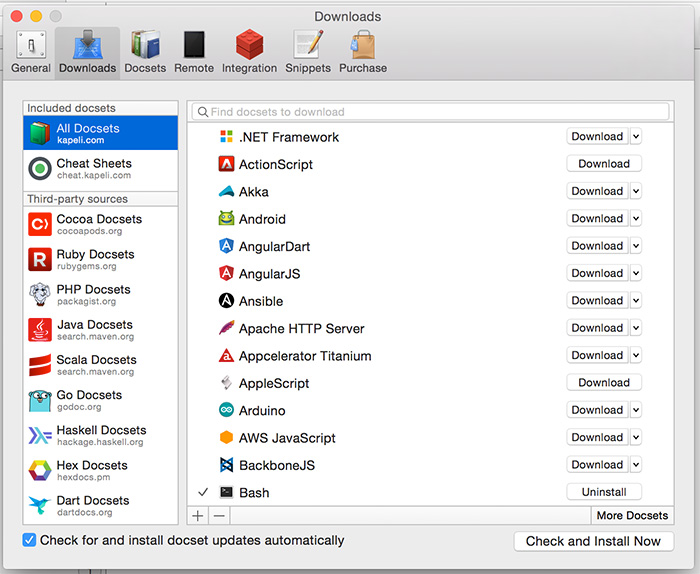Expand BackboneJS download version dropdown
Image resolution: width=700 pixels, height=574 pixels.
pyautogui.click(x=636, y=464)
